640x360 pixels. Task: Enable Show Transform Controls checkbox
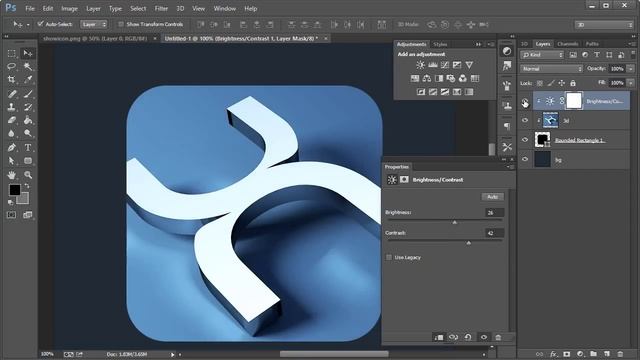point(121,24)
